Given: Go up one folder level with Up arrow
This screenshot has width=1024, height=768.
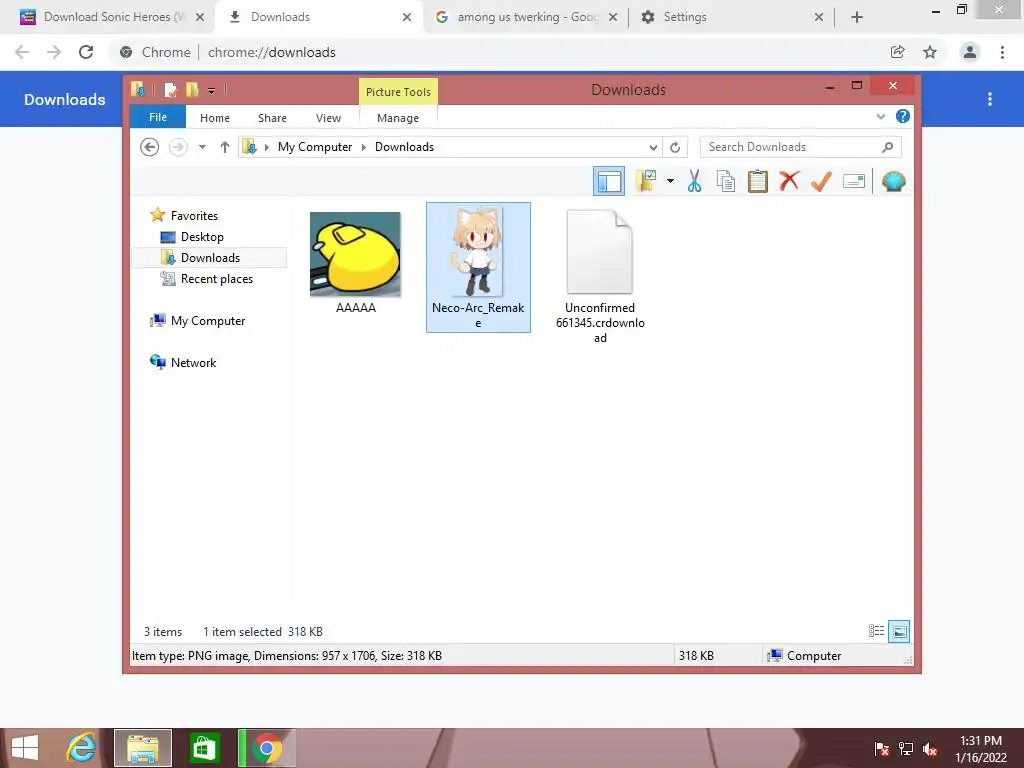Looking at the screenshot, I should pos(225,147).
